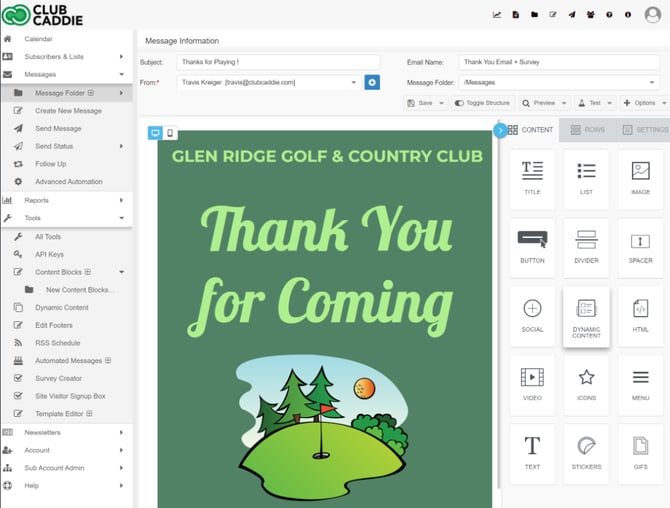Add a Video content block

(532, 384)
